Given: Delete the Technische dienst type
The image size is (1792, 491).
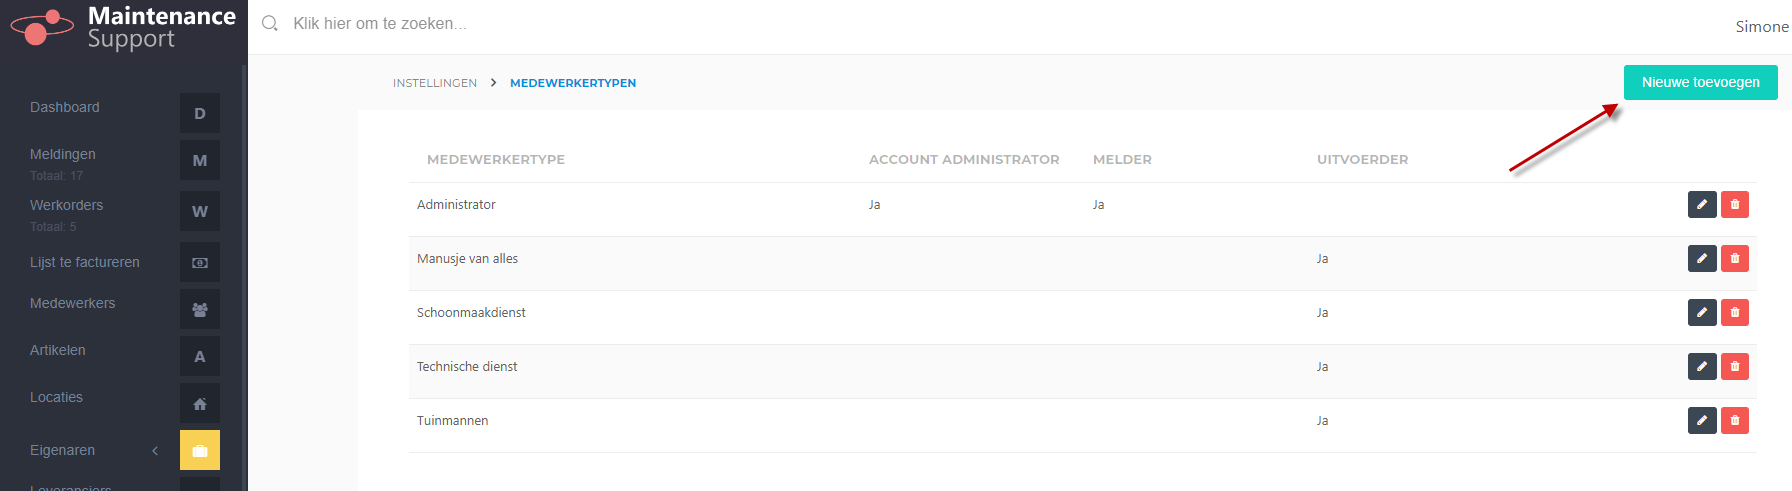Looking at the screenshot, I should (x=1735, y=366).
